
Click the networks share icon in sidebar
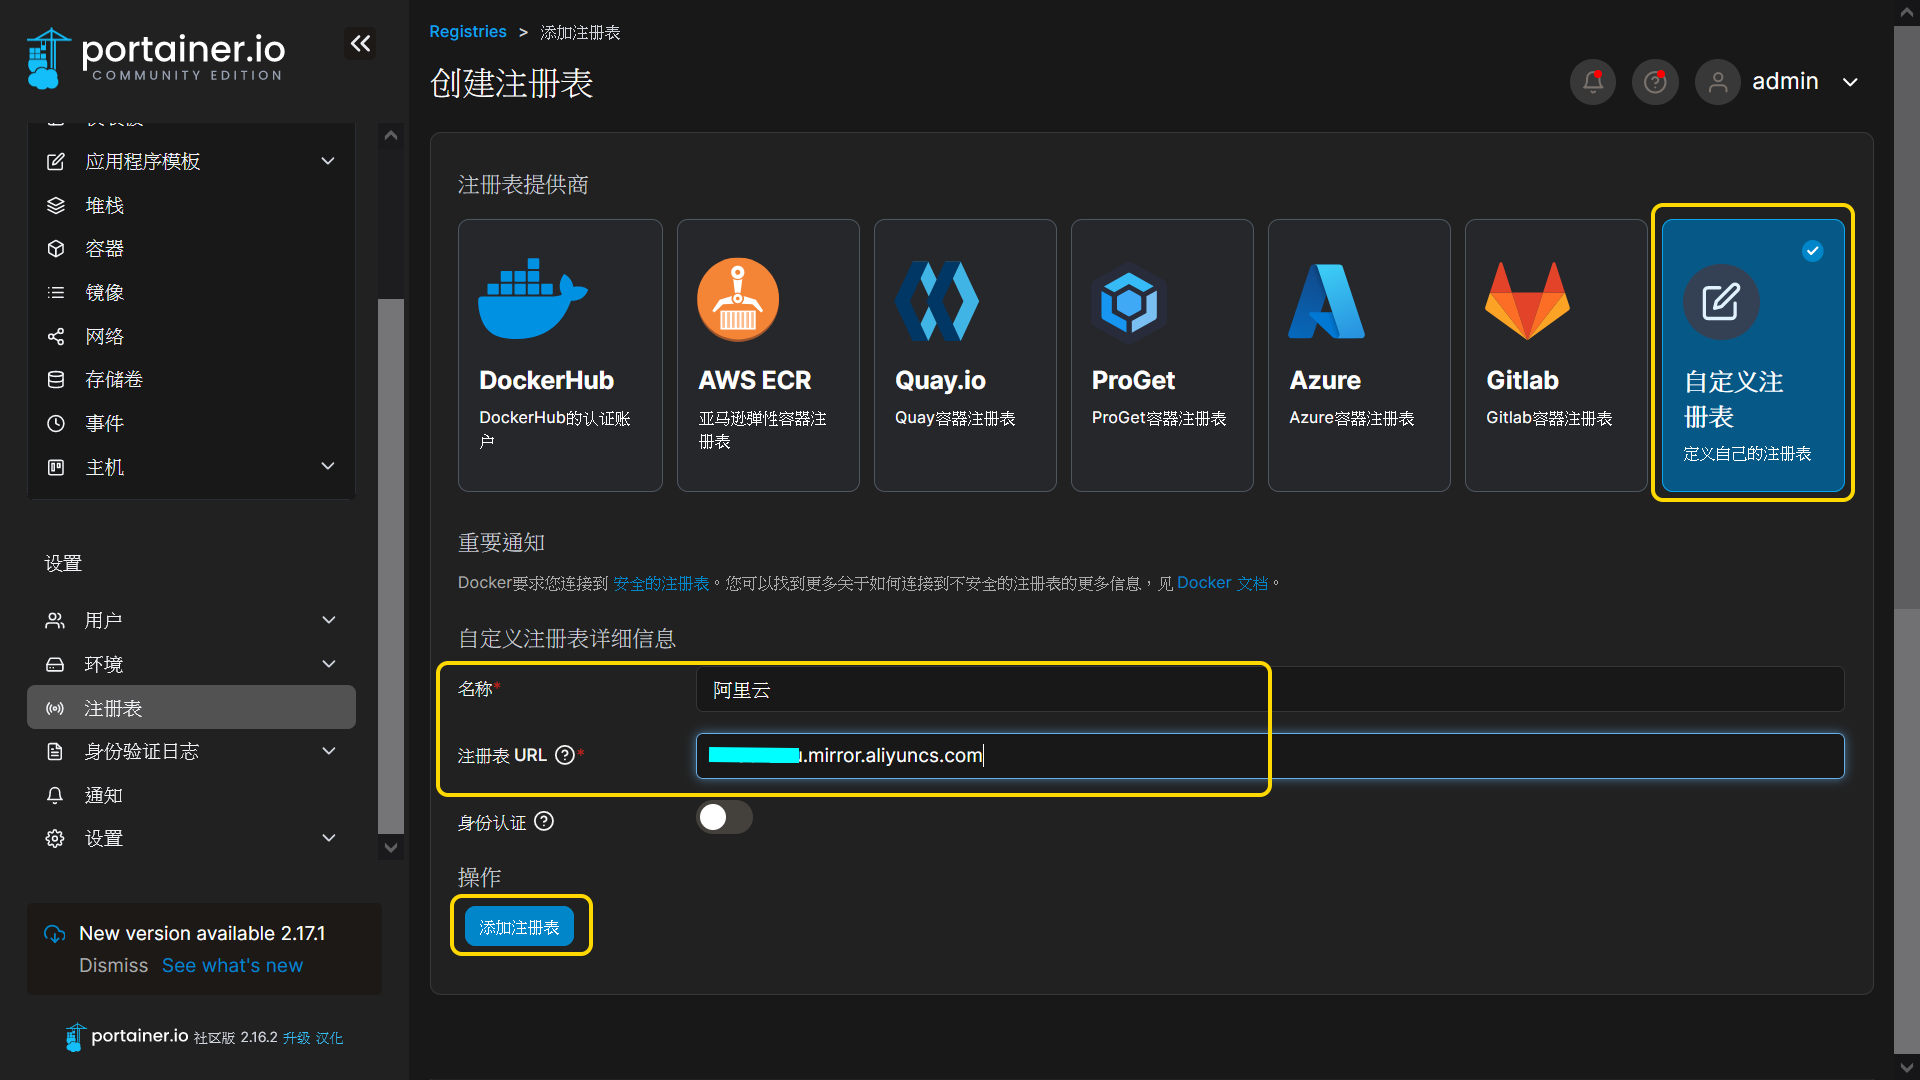click(56, 336)
